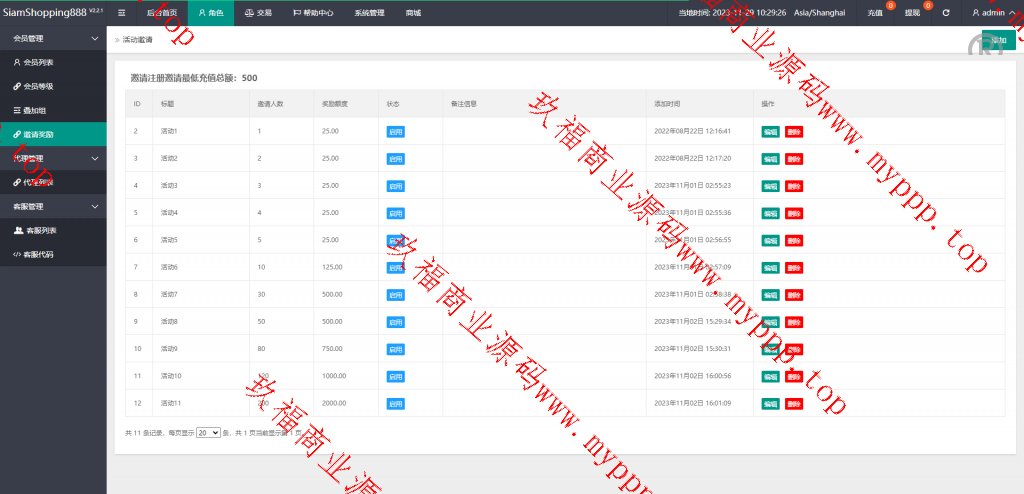Click the green 添加 button
The height and width of the screenshot is (494, 1024).
click(997, 39)
